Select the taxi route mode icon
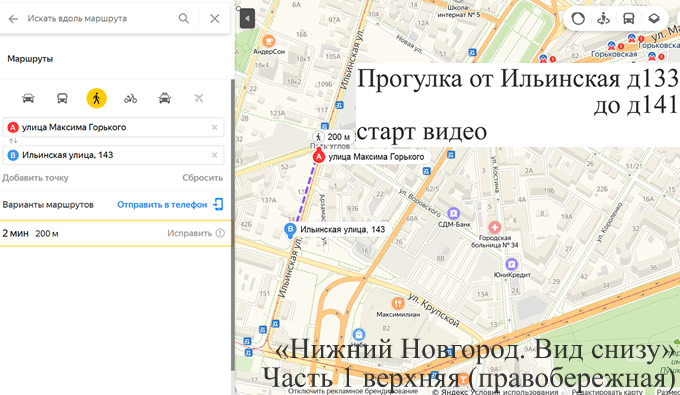680x395 pixels. (165, 98)
